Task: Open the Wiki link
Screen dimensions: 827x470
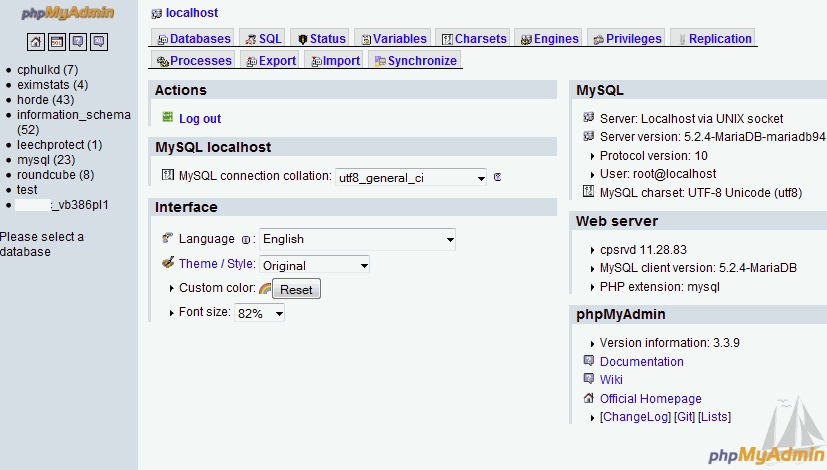Action: click(611, 380)
